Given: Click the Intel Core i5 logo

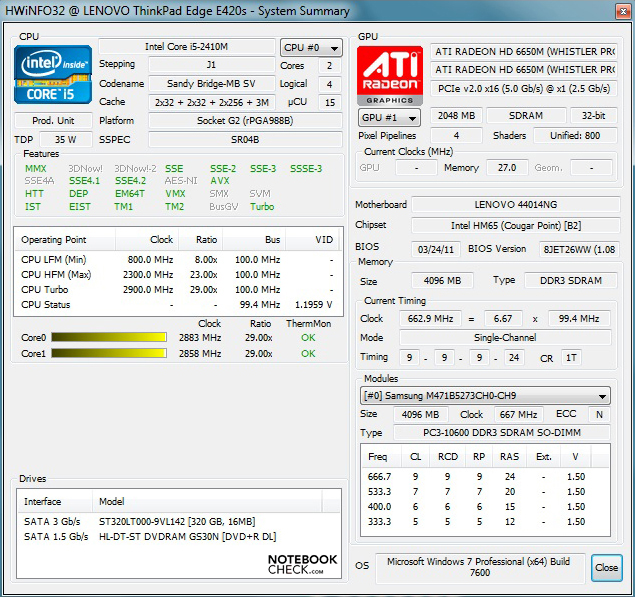Looking at the screenshot, I should pos(53,74).
